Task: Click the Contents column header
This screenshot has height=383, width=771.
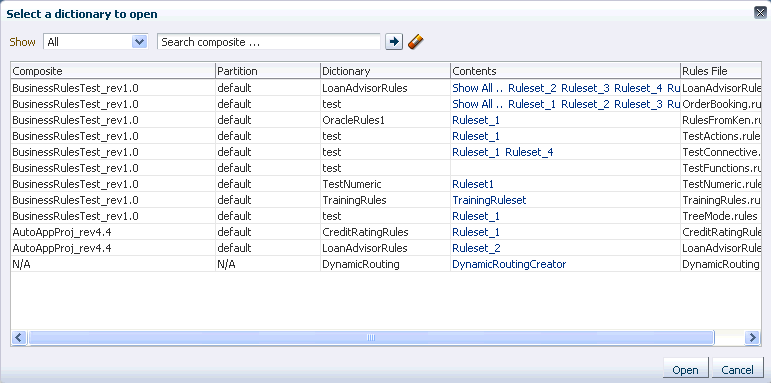Action: point(565,71)
